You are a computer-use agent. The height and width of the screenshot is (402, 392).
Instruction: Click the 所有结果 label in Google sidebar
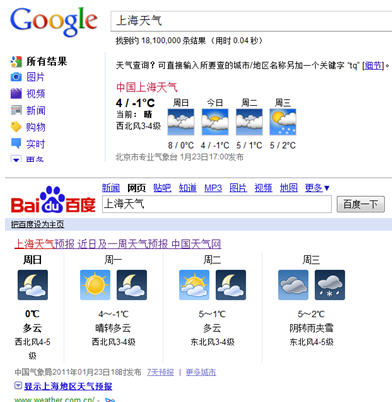point(47,61)
